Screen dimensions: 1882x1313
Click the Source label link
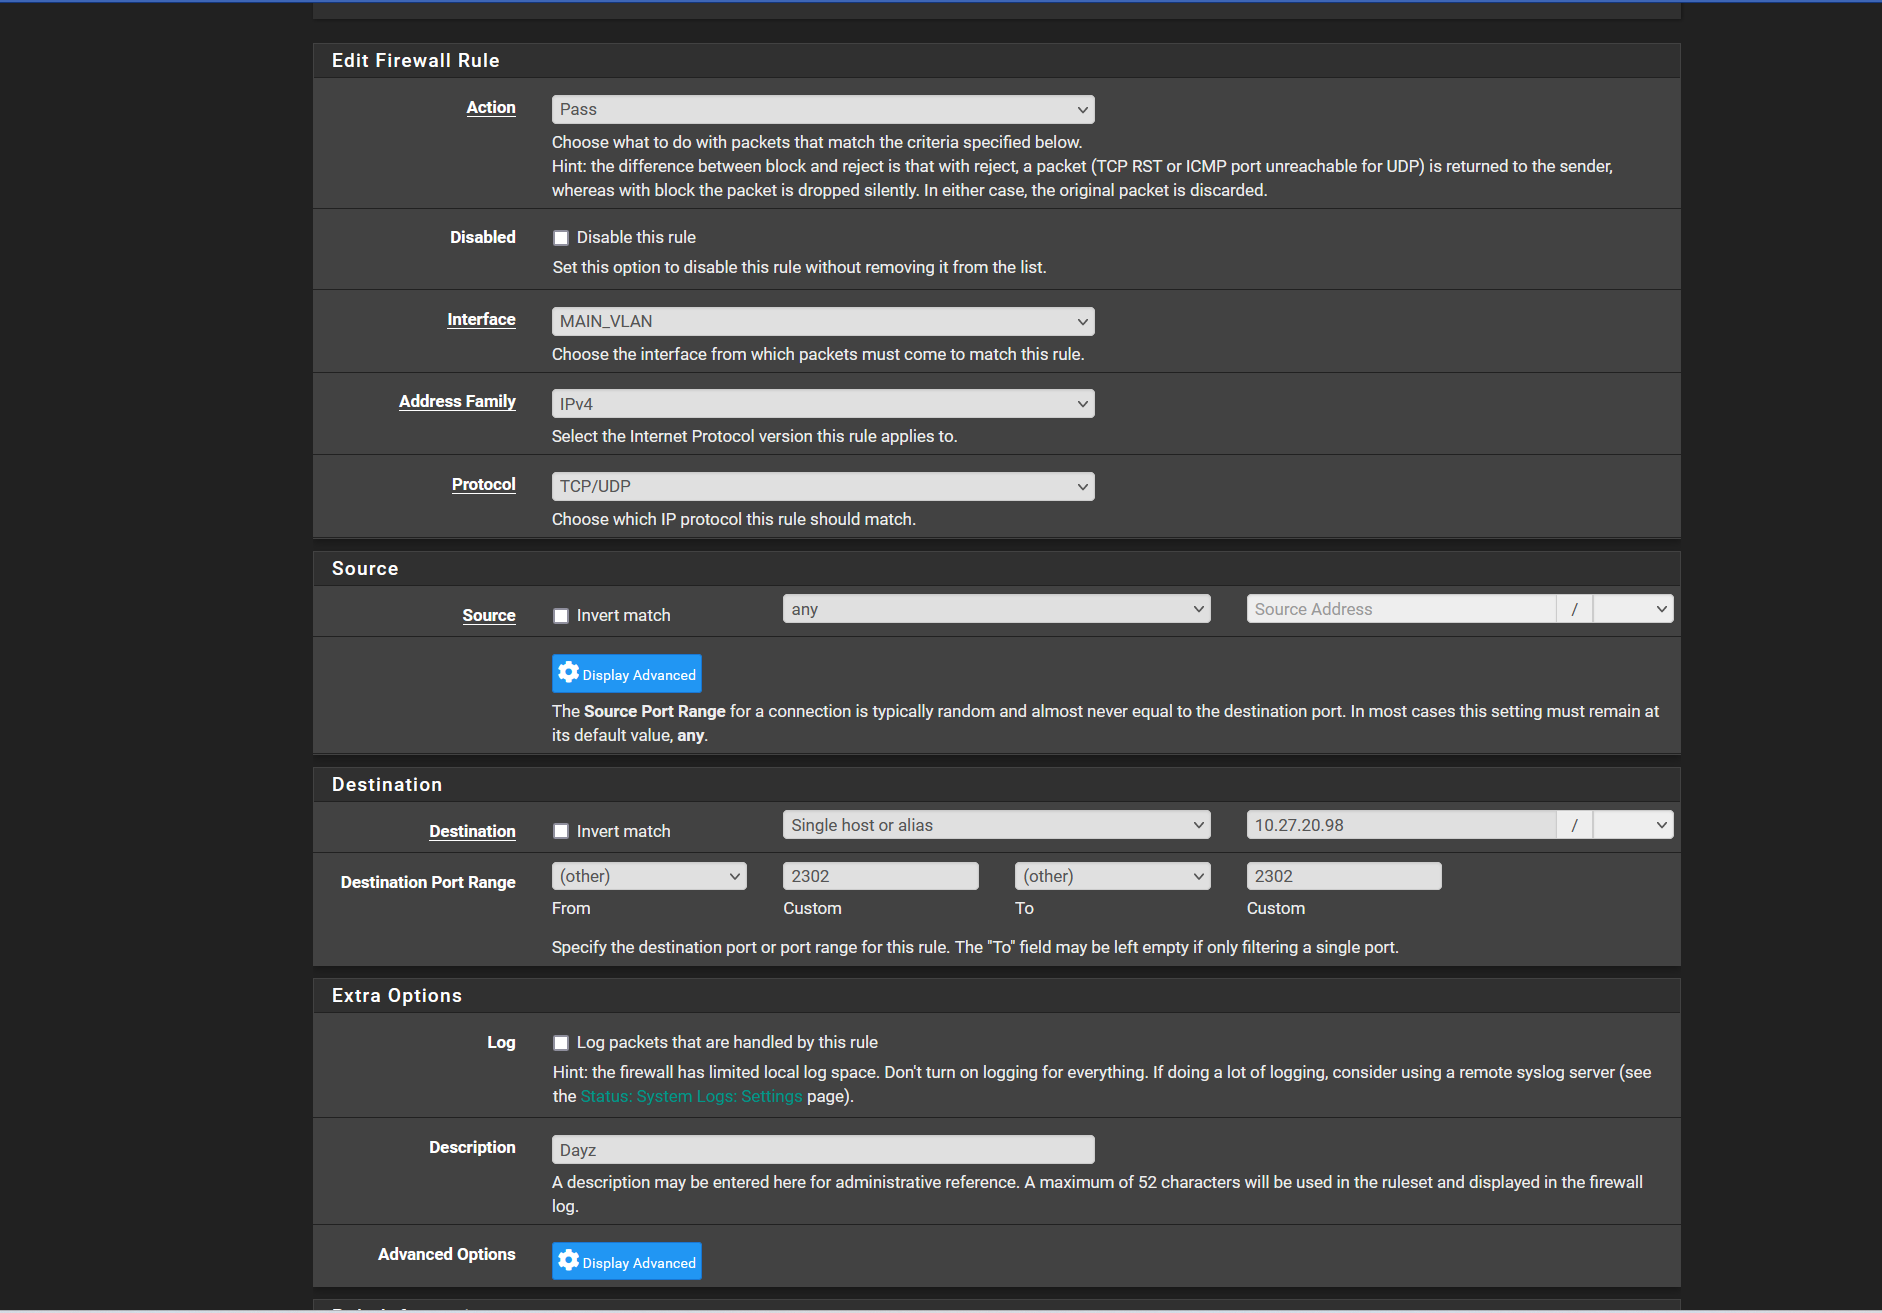(489, 616)
